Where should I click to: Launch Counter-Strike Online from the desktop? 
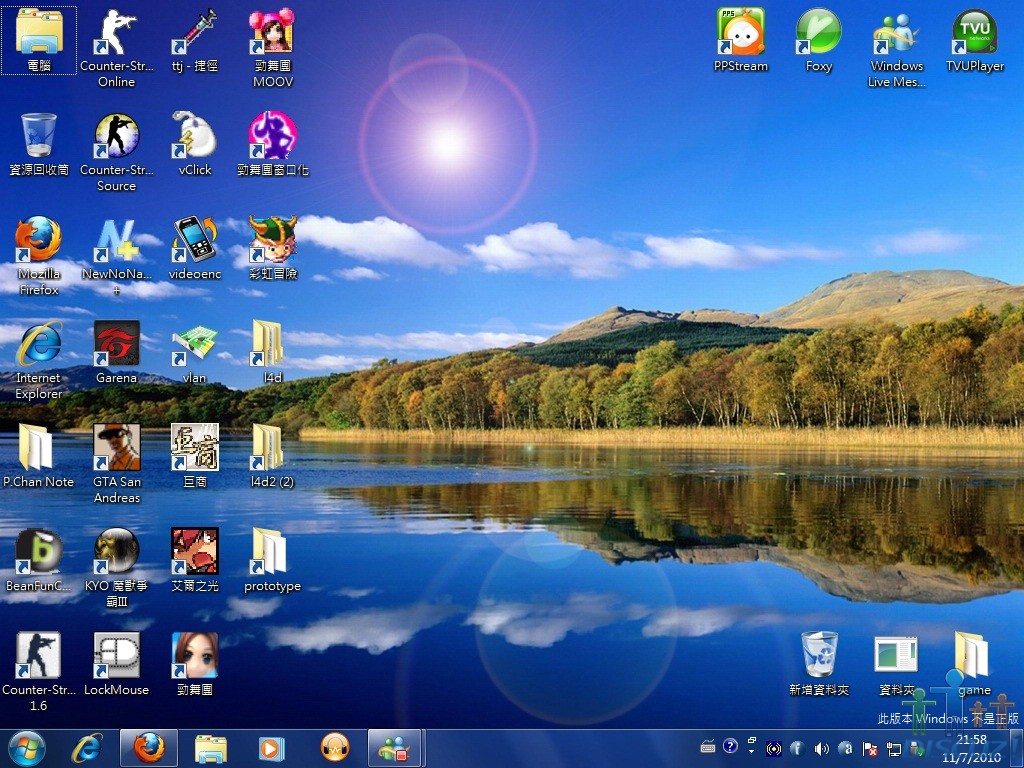click(116, 33)
